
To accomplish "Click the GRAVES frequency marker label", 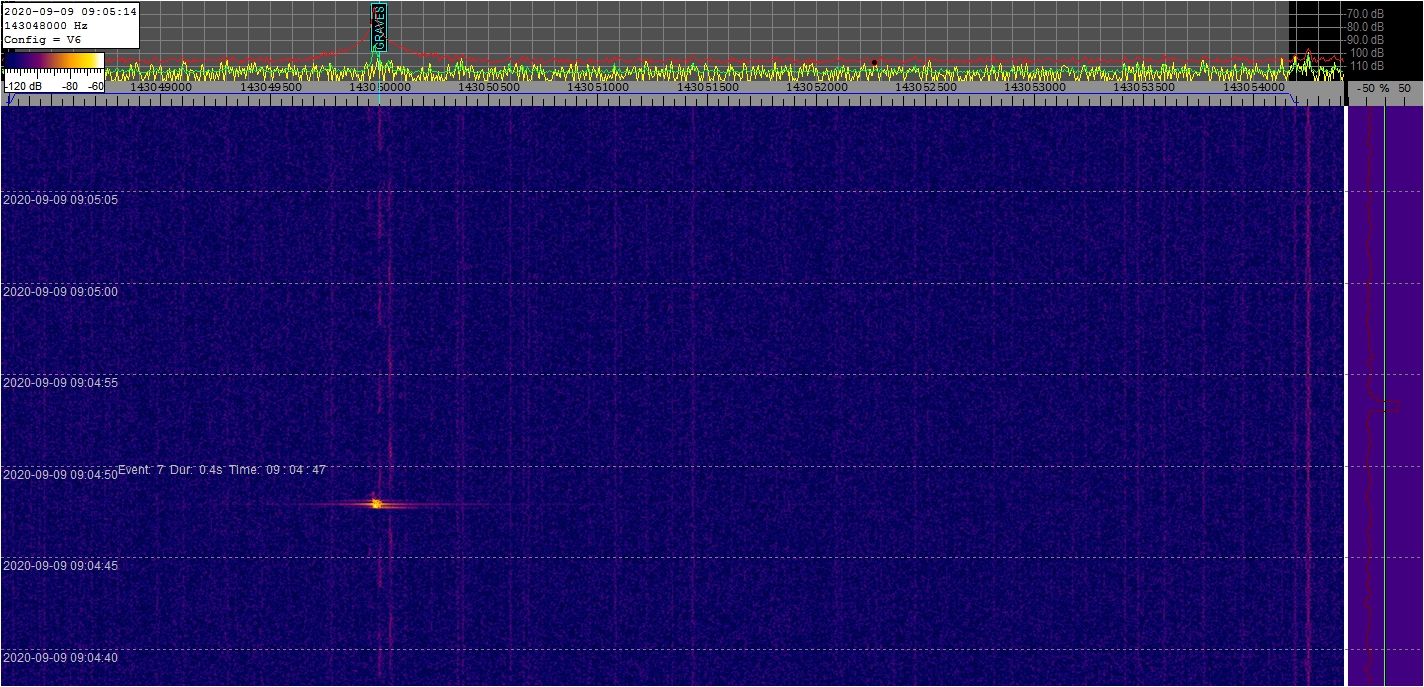I will coord(379,26).
